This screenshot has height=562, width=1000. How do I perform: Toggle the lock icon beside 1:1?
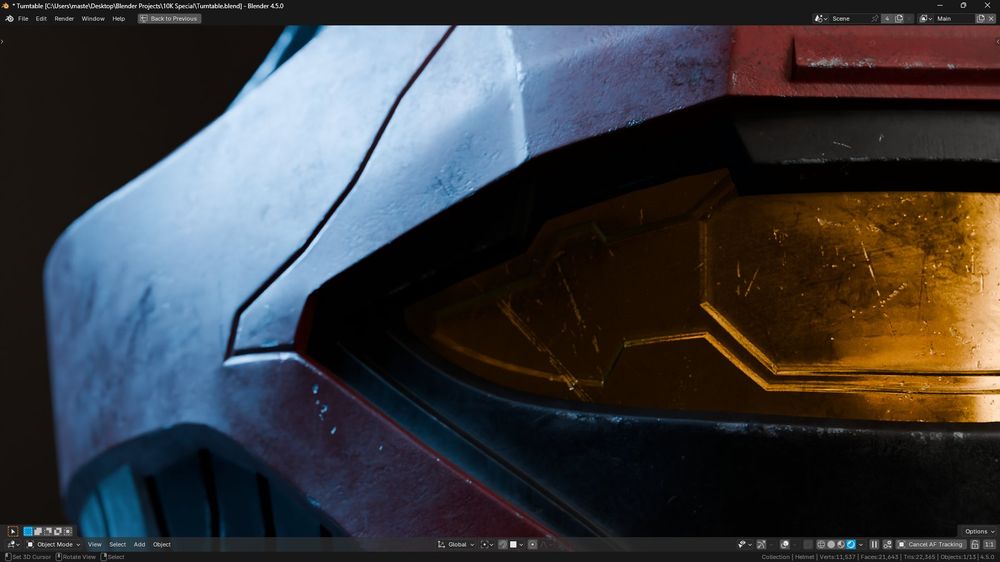pos(974,545)
